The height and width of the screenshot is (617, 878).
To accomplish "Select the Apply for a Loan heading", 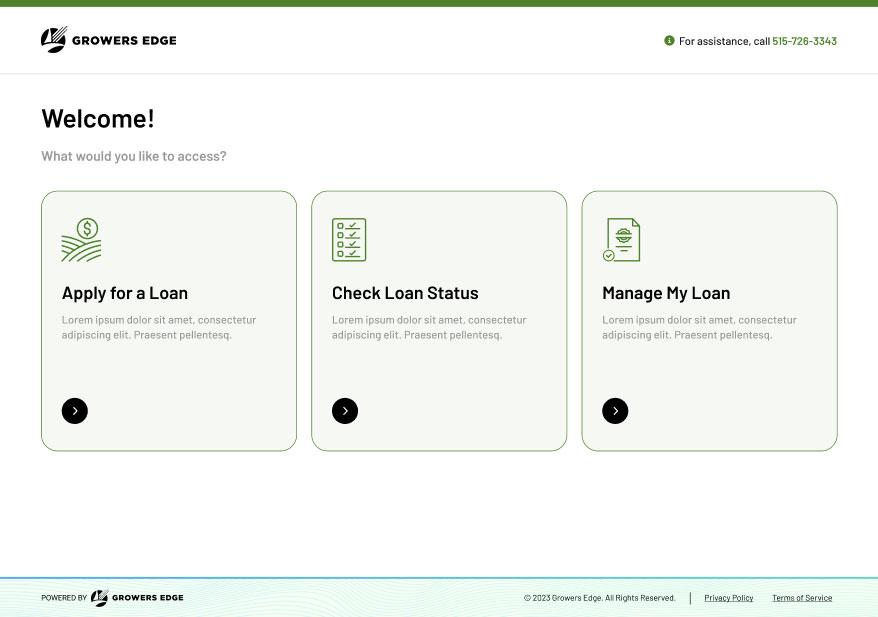I will tap(125, 293).
